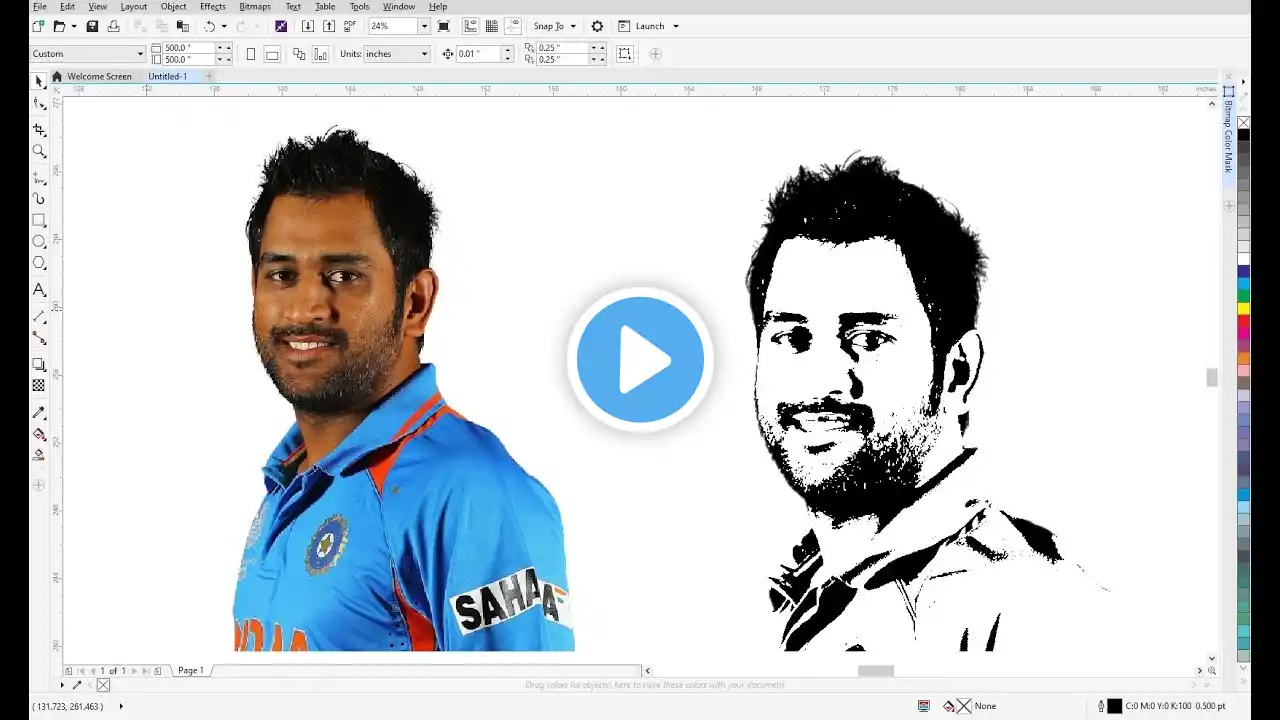Select the Ellipse tool
This screenshot has width=1280, height=720.
[39, 241]
